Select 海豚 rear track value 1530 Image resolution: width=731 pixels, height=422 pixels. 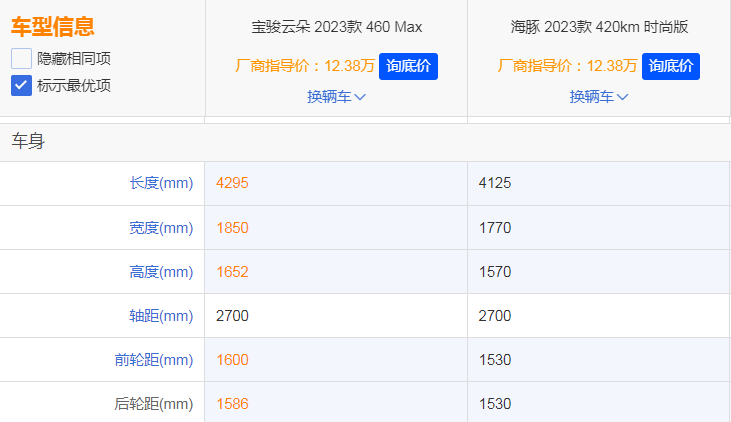(495, 404)
